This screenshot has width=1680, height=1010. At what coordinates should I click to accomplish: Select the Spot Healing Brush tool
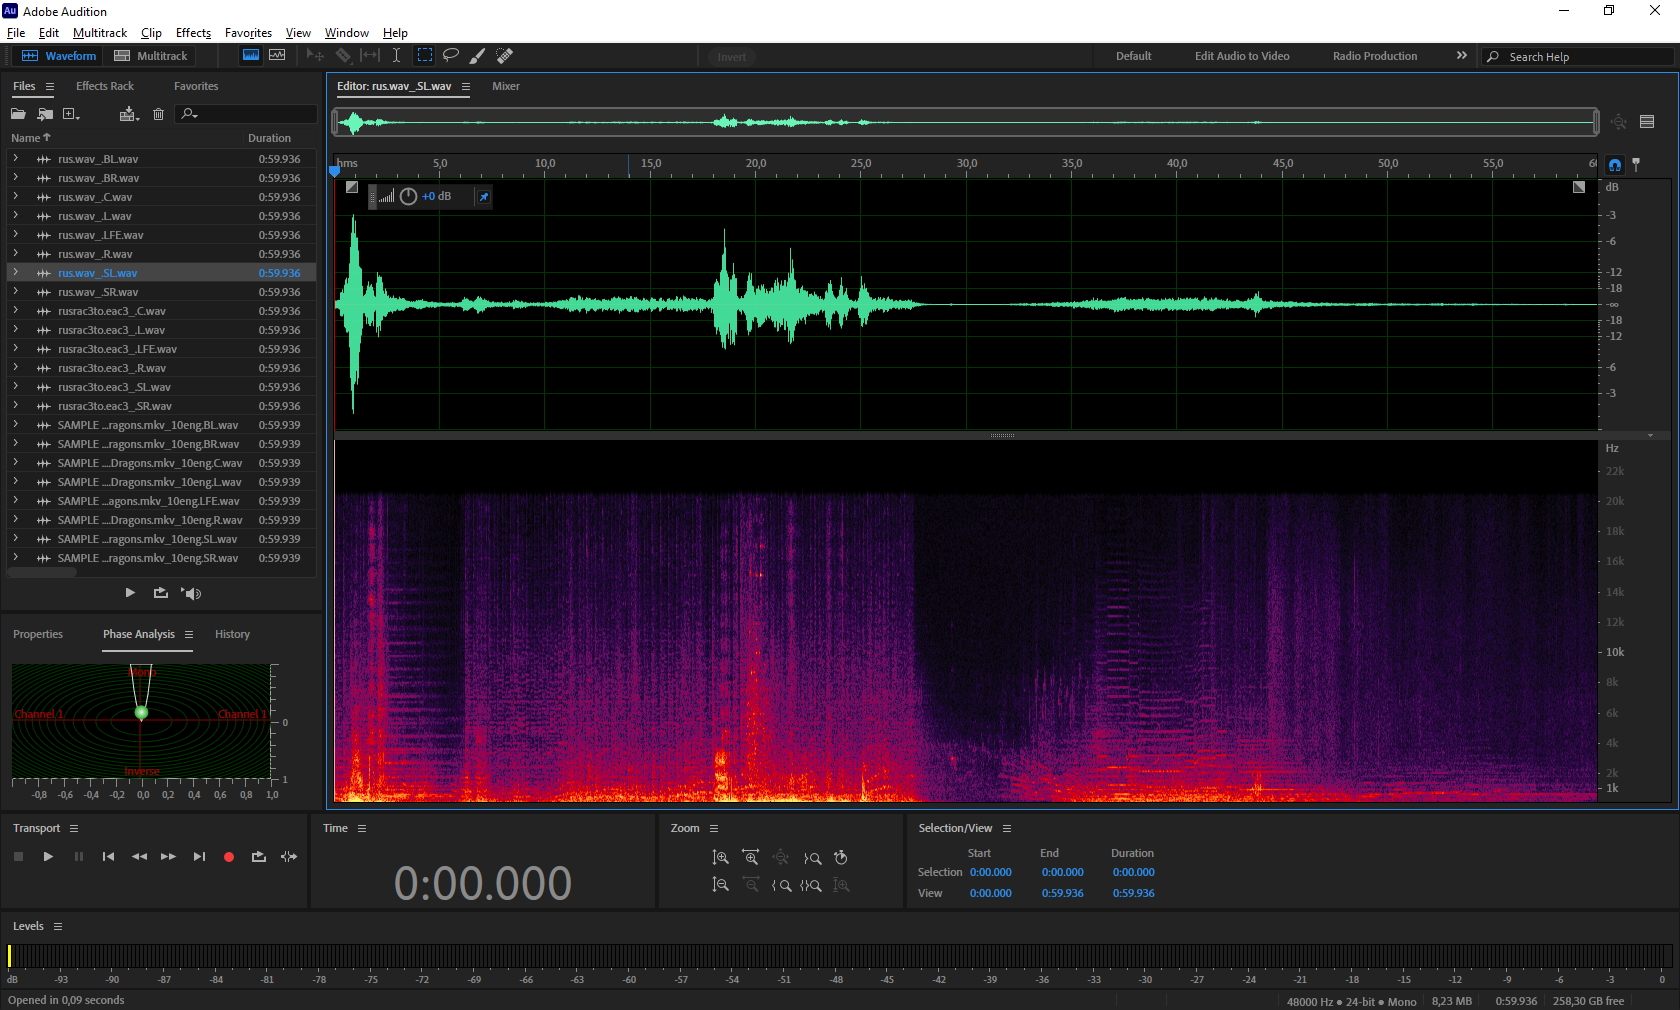coord(505,56)
